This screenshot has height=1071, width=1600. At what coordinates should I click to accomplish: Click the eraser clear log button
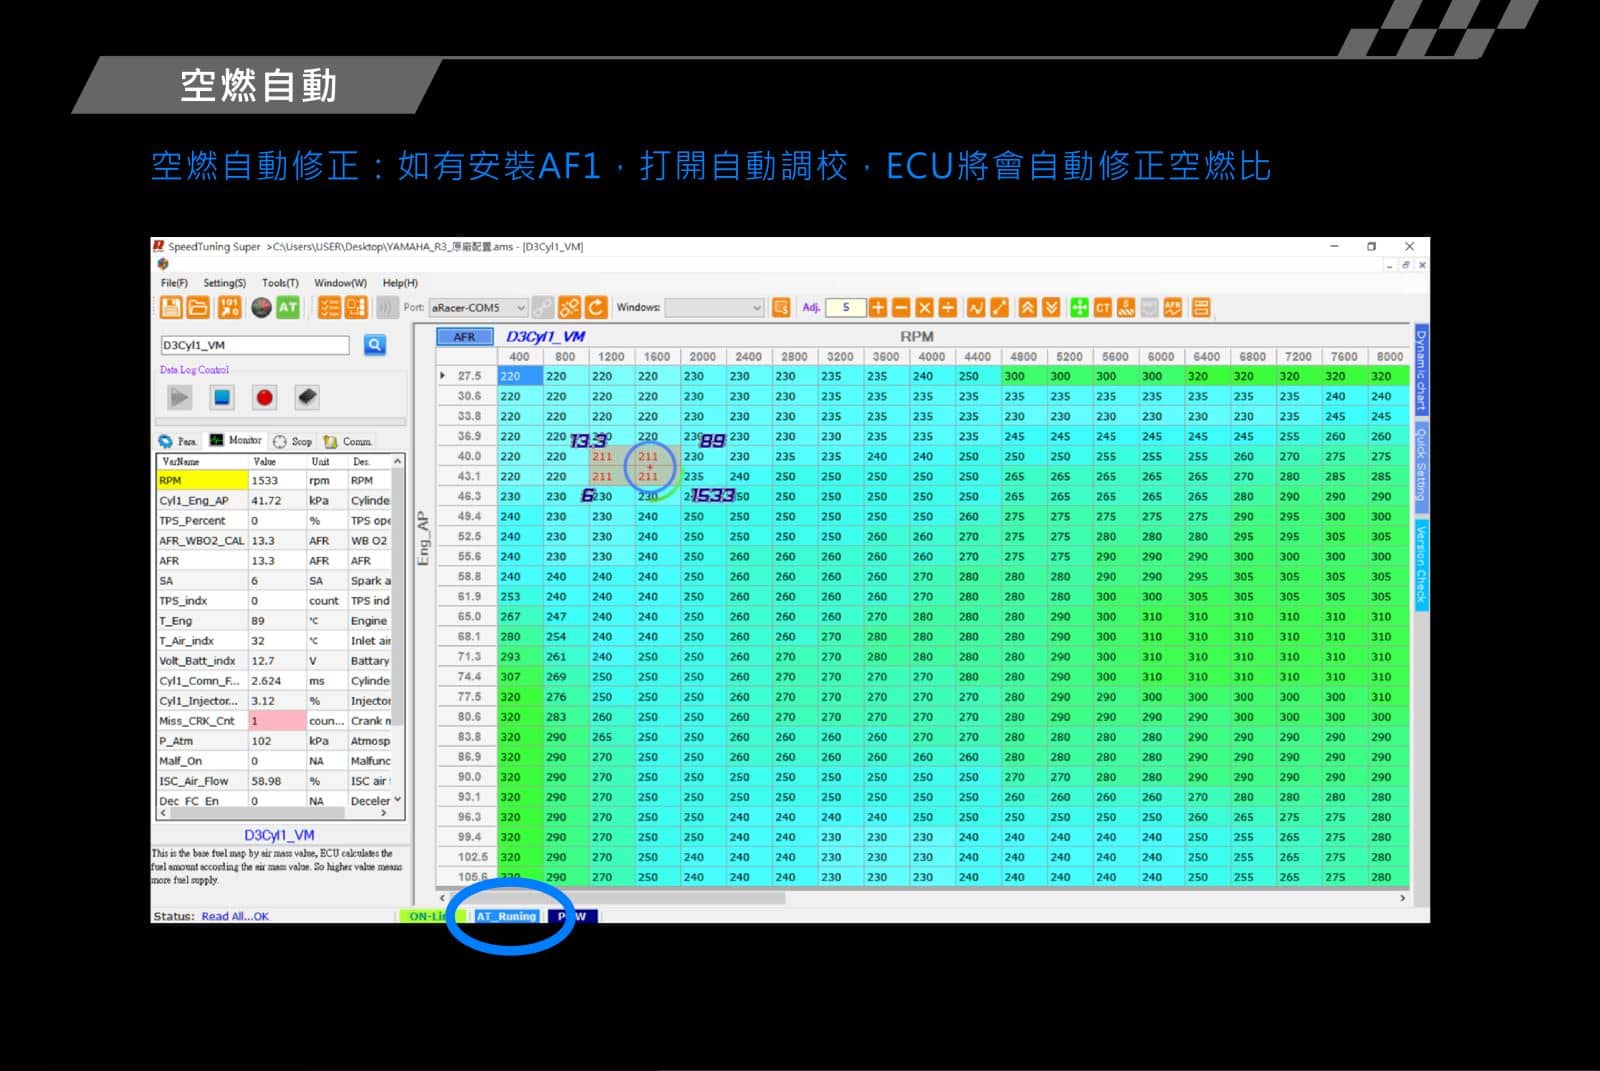click(307, 398)
